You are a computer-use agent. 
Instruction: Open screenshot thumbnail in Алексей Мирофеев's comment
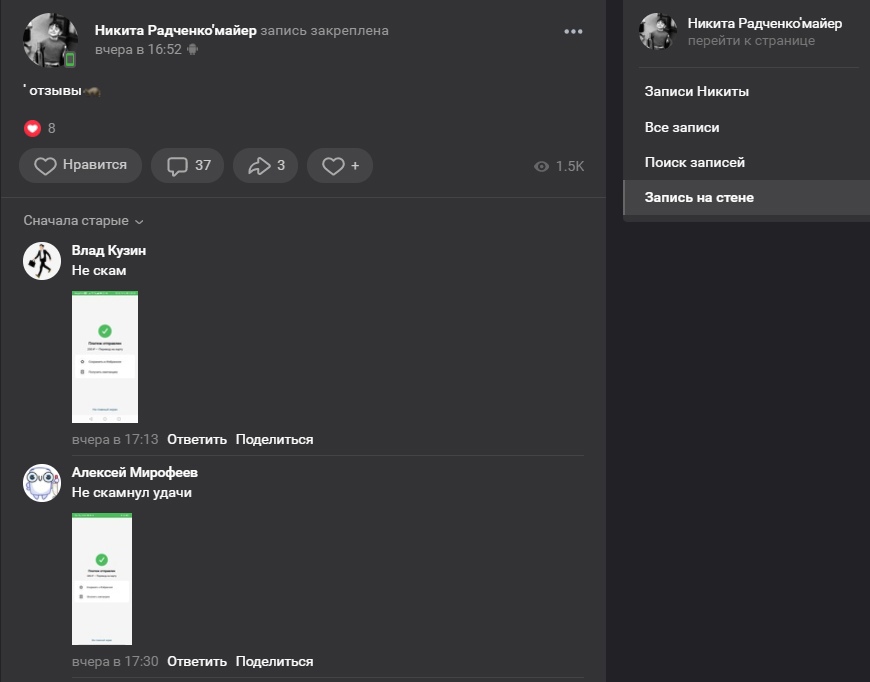coord(102,578)
